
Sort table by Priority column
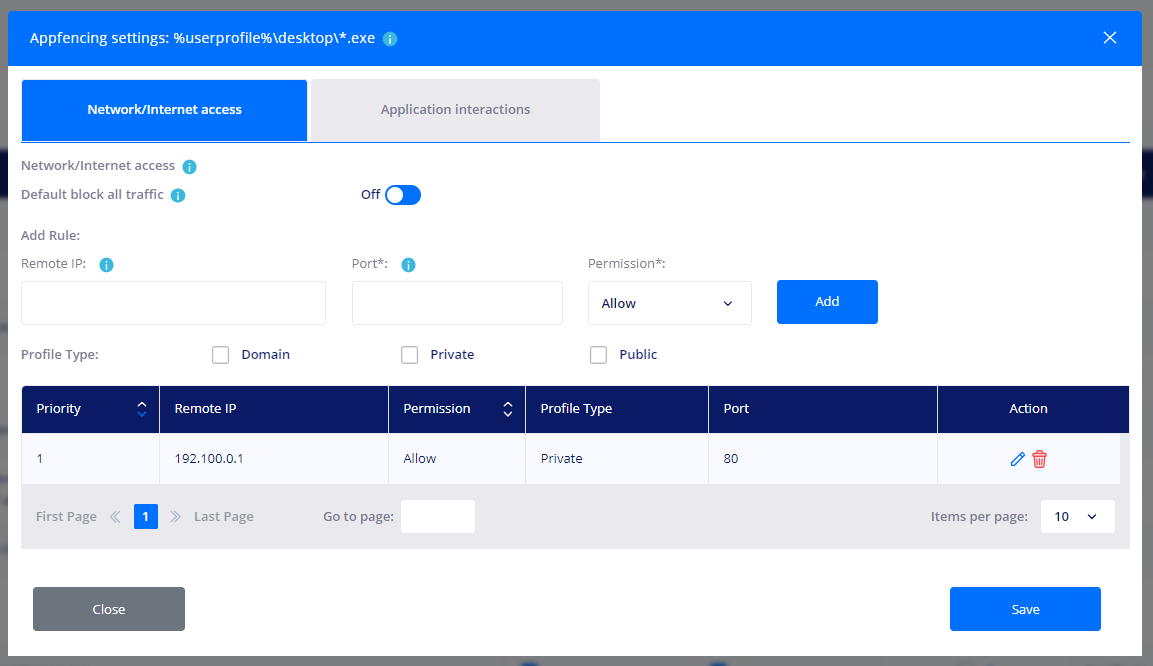tap(141, 409)
